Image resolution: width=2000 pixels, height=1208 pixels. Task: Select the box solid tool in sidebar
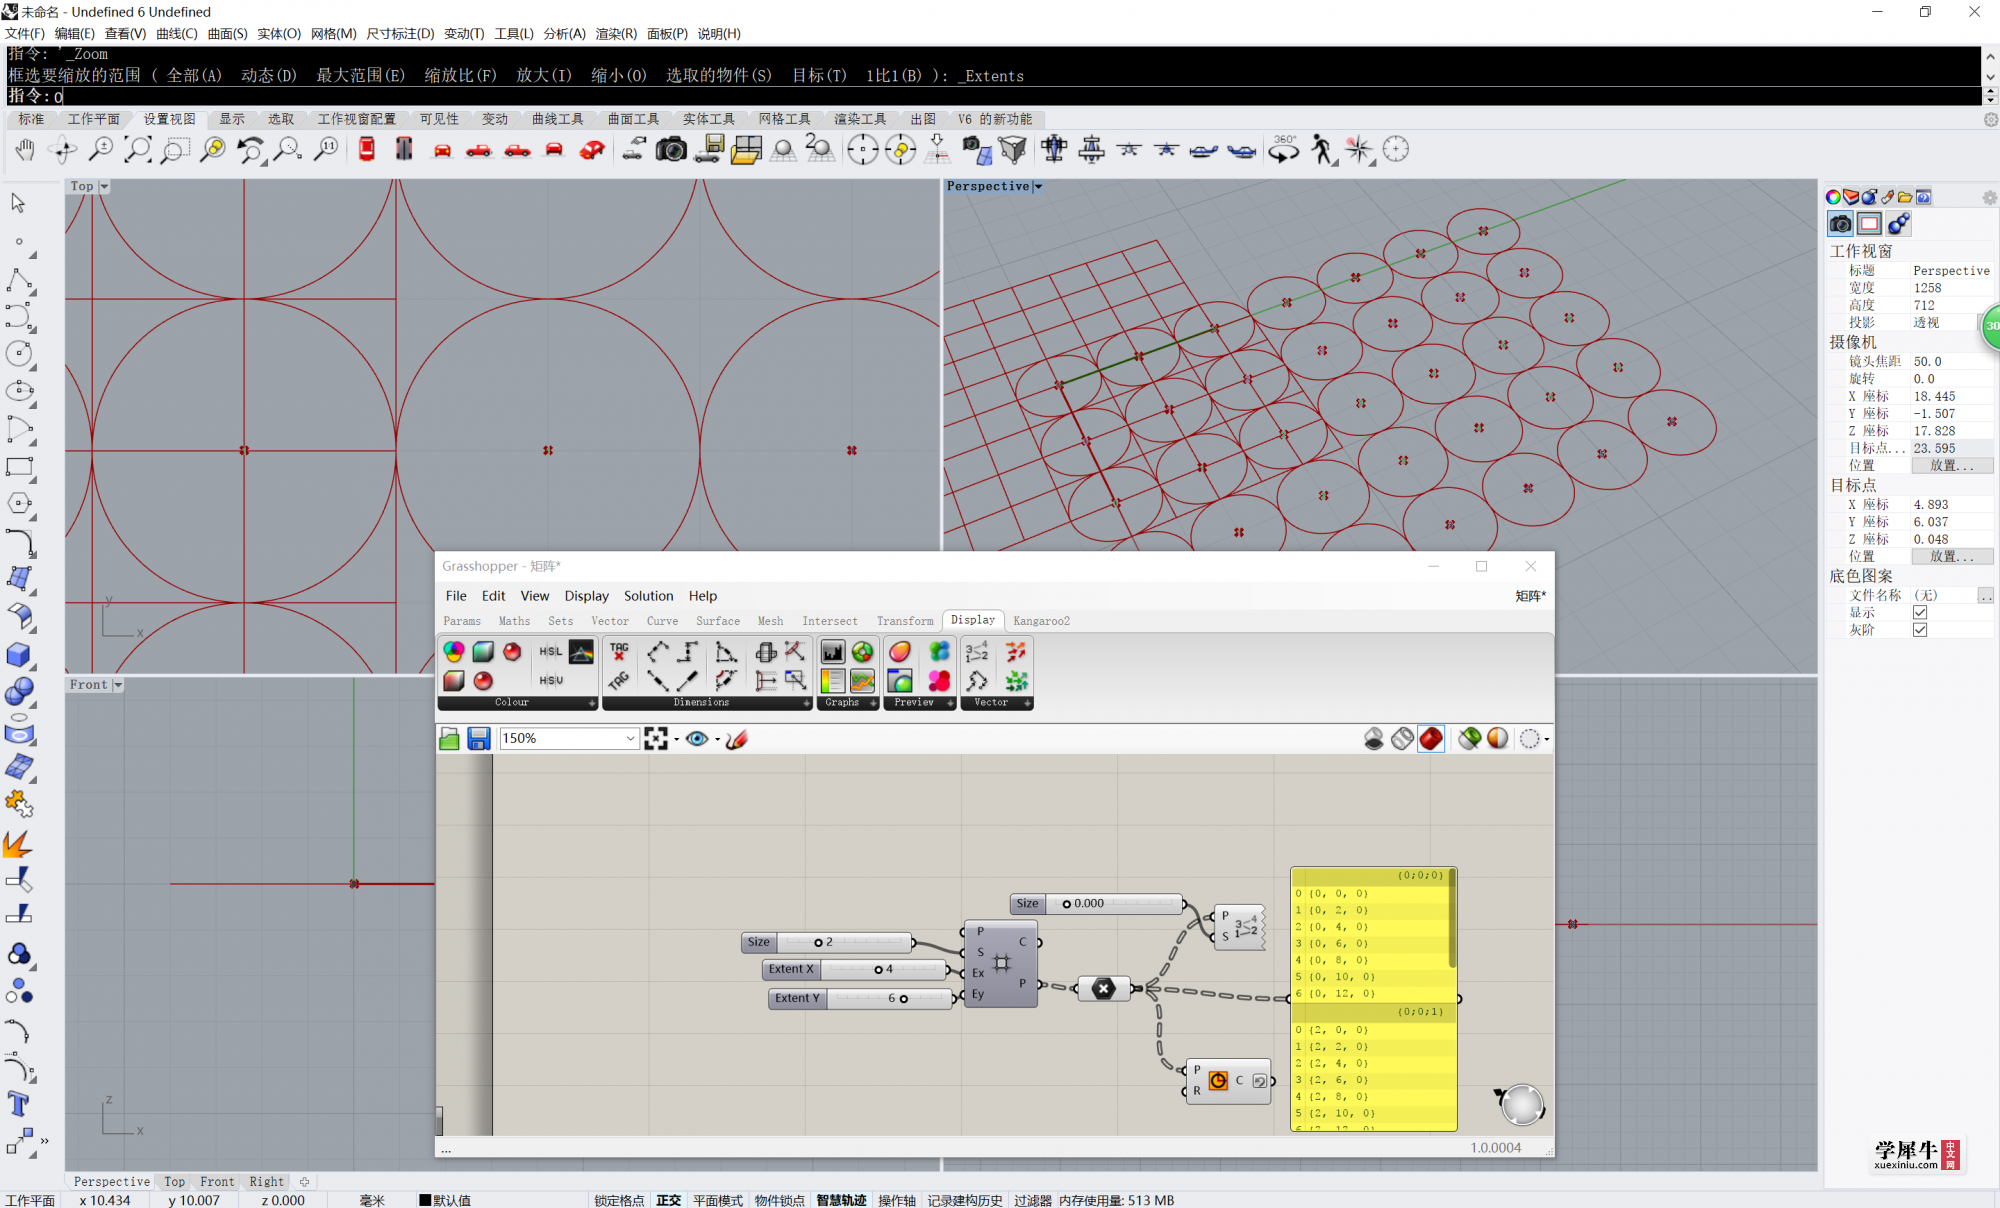[x=18, y=655]
